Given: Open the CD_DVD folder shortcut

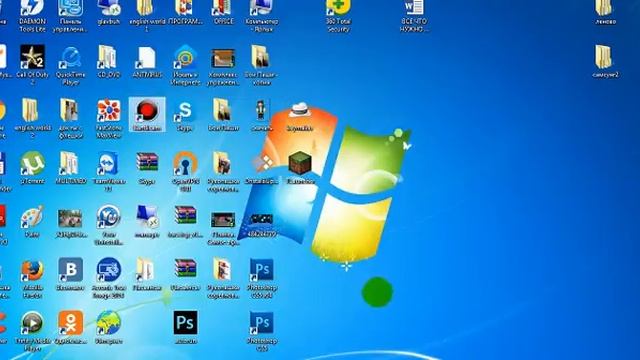Looking at the screenshot, I should [x=109, y=61].
